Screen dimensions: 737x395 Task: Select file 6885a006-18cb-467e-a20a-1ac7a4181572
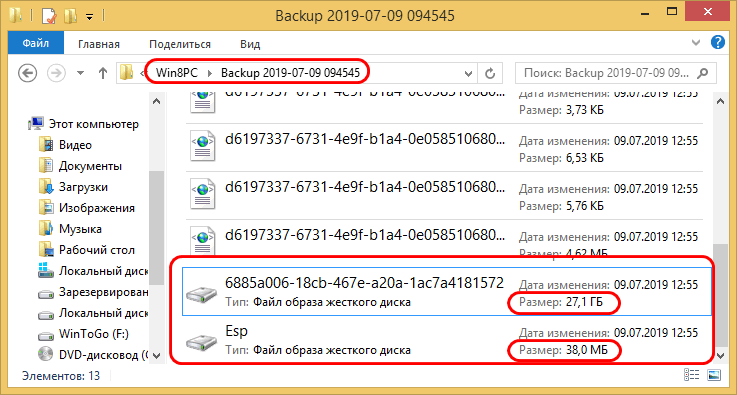pyautogui.click(x=447, y=292)
